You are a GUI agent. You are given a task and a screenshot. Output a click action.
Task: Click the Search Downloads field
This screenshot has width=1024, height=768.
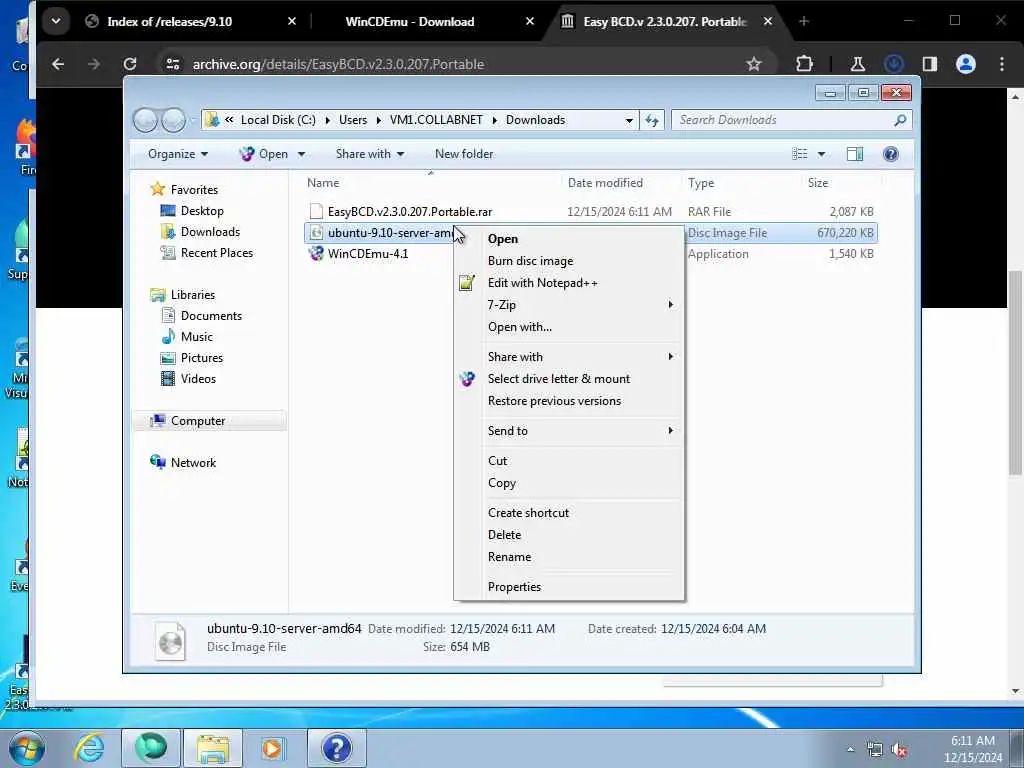coord(792,120)
